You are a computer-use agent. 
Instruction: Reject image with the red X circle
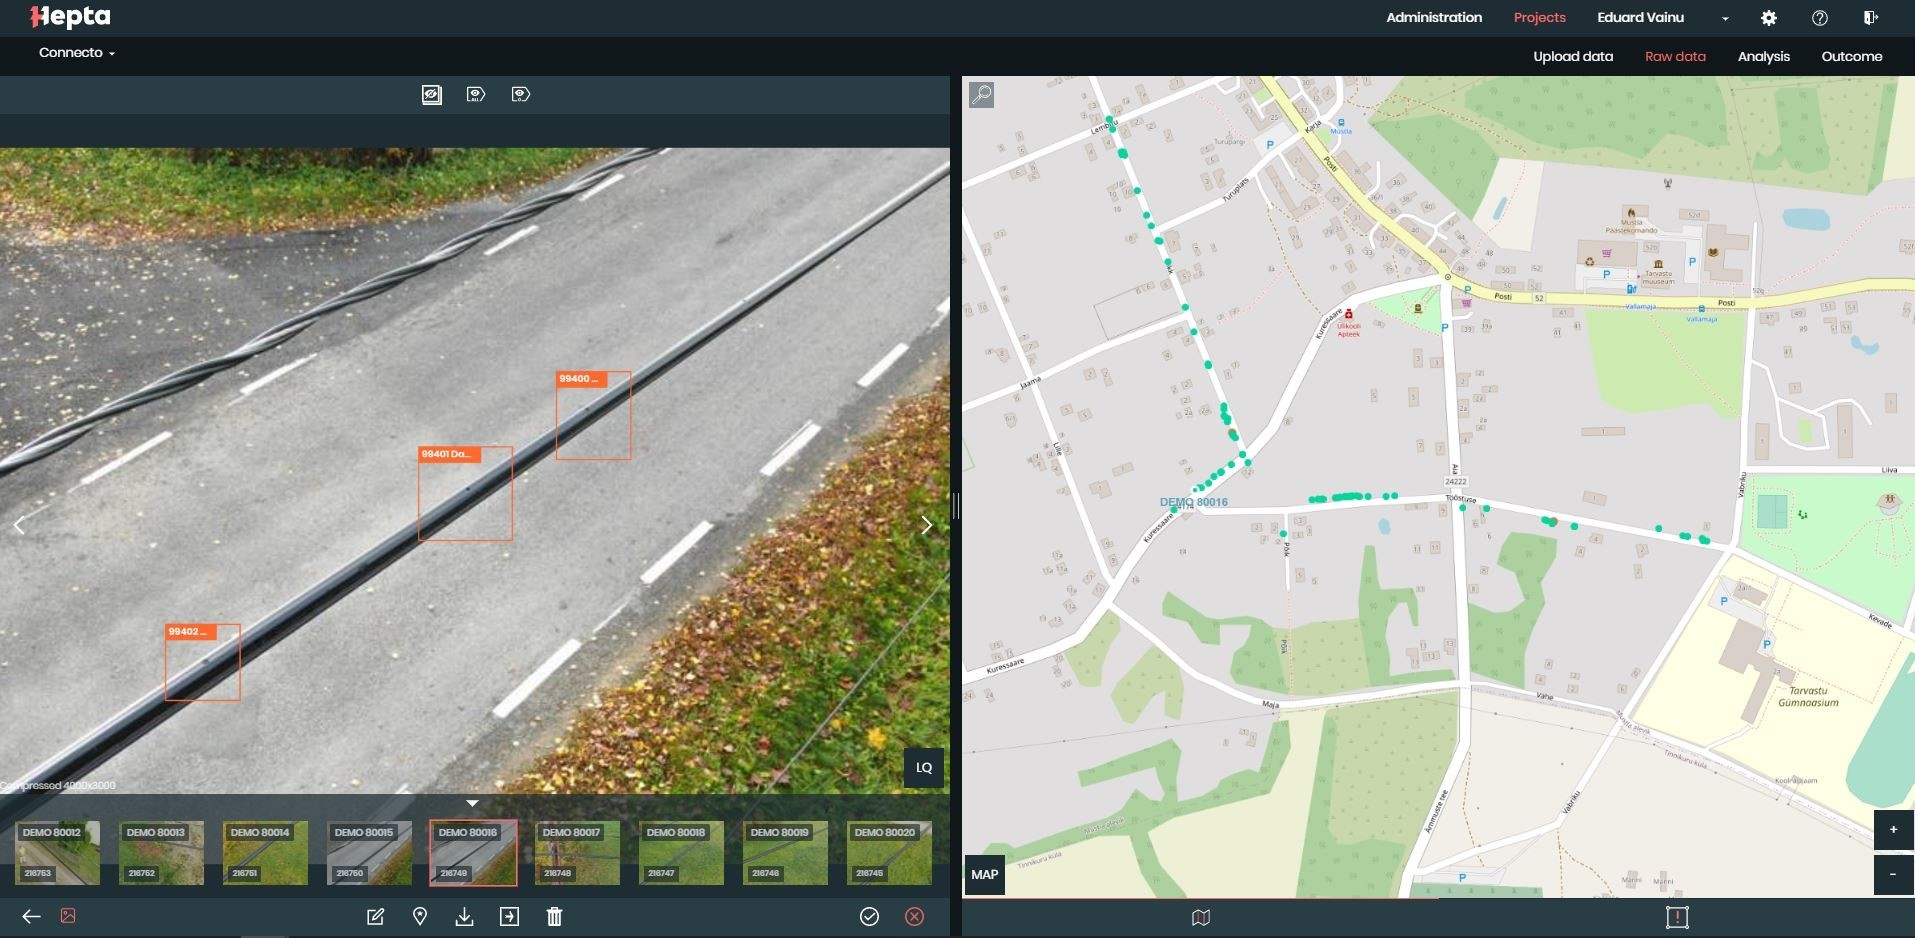[914, 917]
